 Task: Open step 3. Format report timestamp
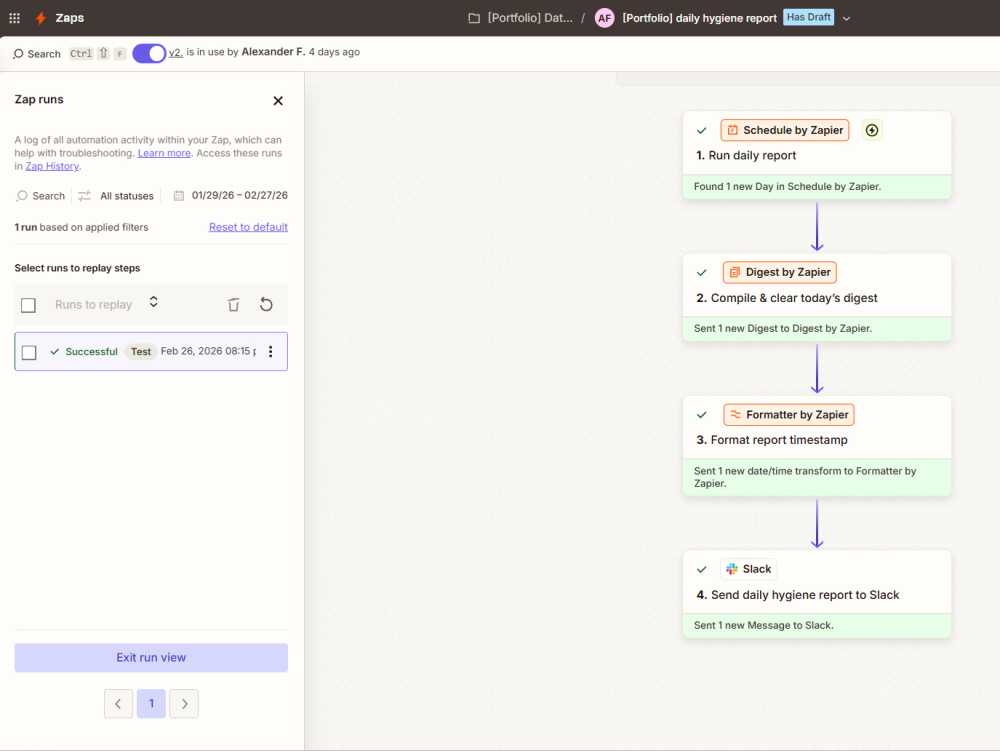coord(772,440)
